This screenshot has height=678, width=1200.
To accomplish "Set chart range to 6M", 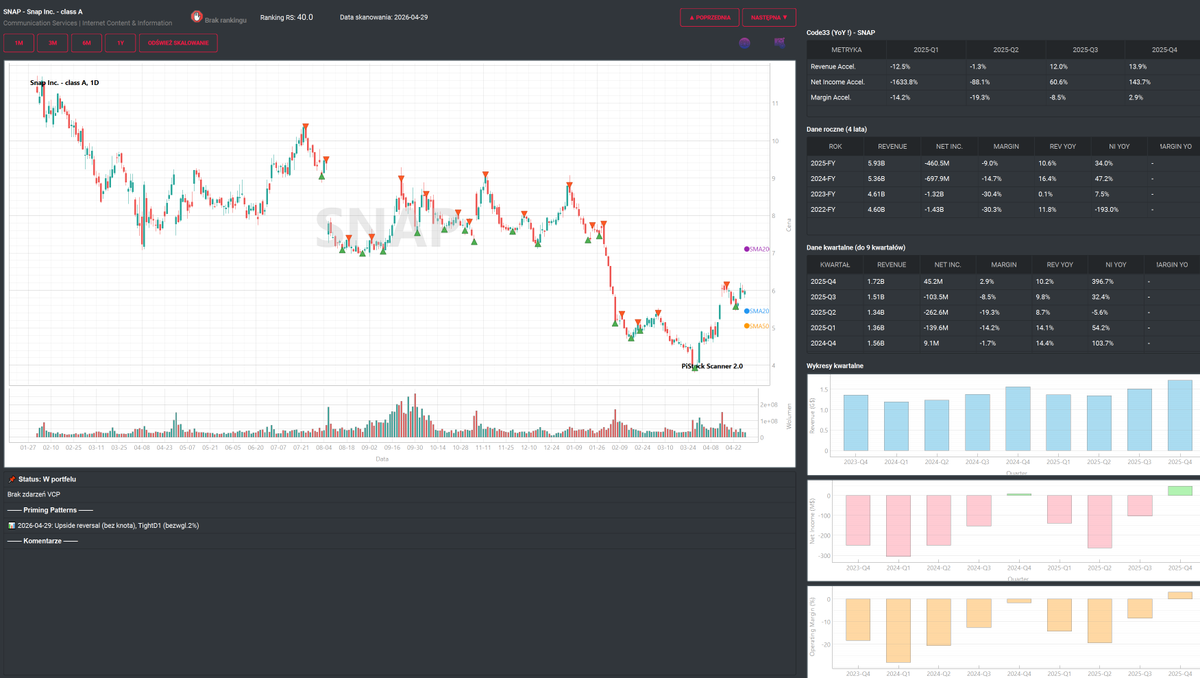I will coord(86,43).
